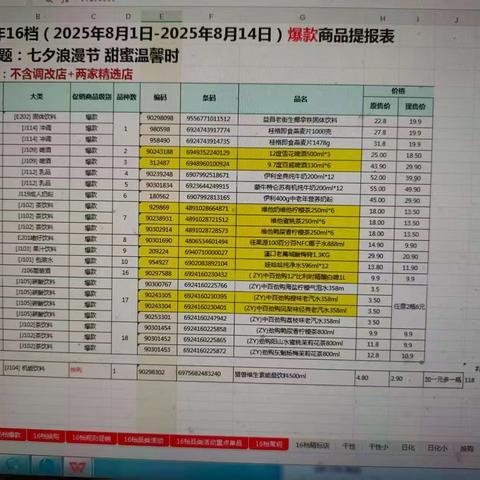Click original price cell 45.00
The image size is (480, 480).
tap(378, 200)
